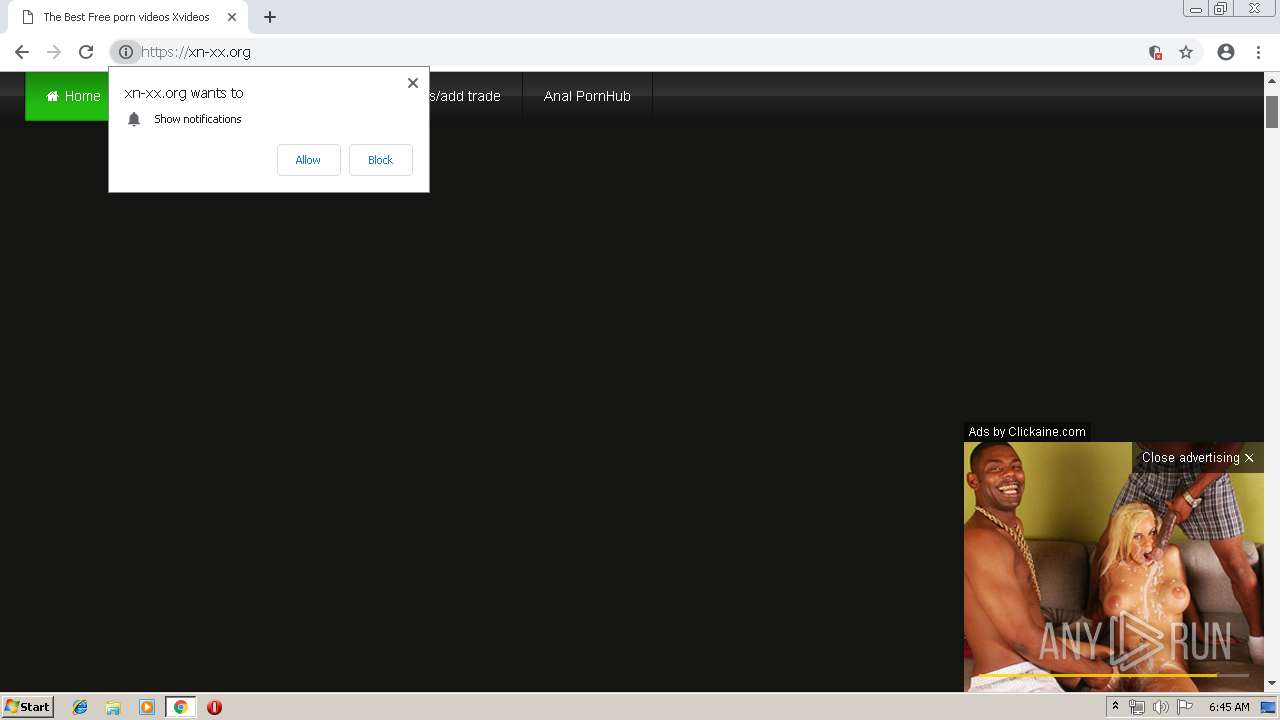Click the notification bell icon in popup
The image size is (1280, 720).
tap(134, 119)
